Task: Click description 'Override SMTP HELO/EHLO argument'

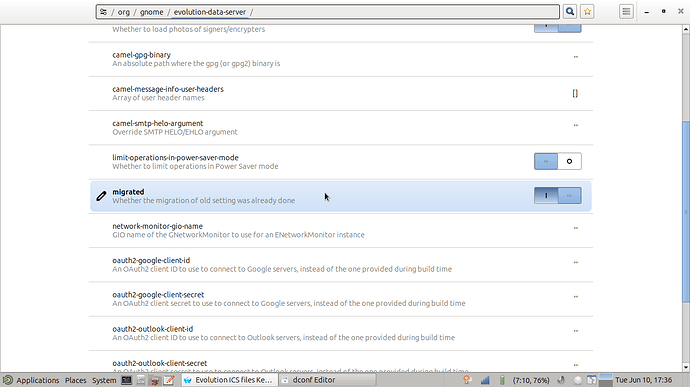Action: [175, 132]
